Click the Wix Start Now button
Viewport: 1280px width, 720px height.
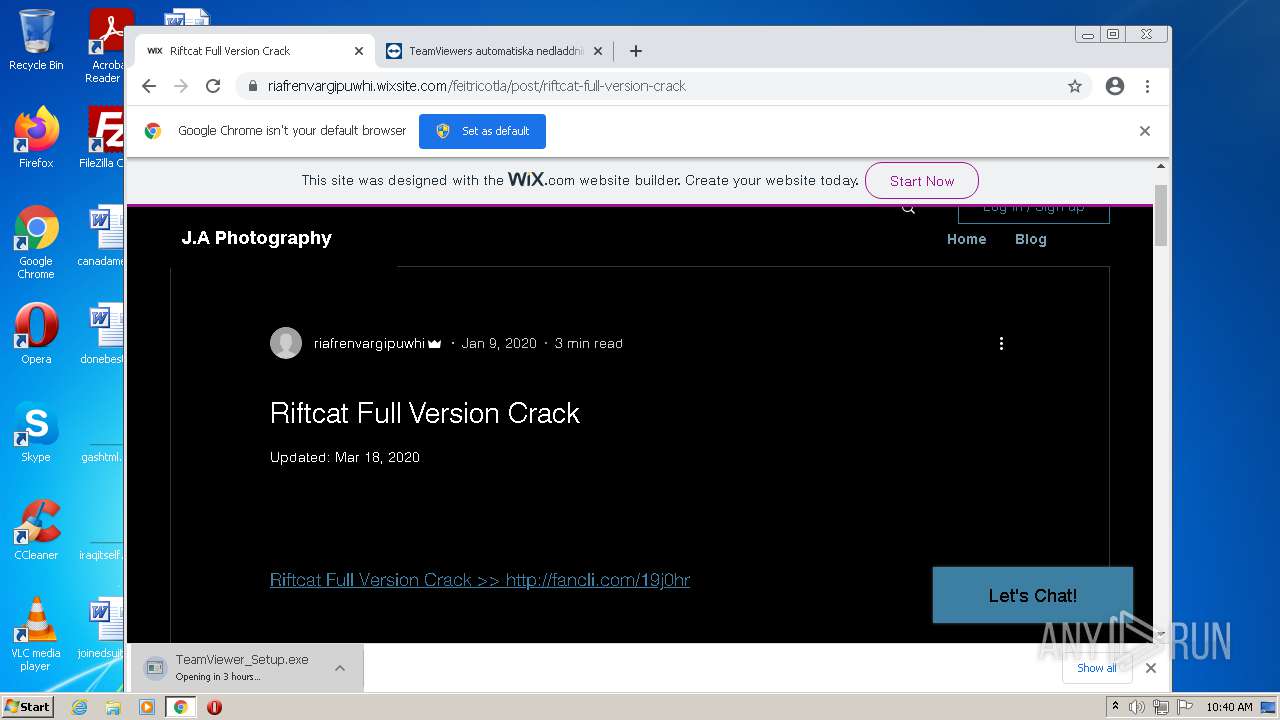(x=921, y=181)
